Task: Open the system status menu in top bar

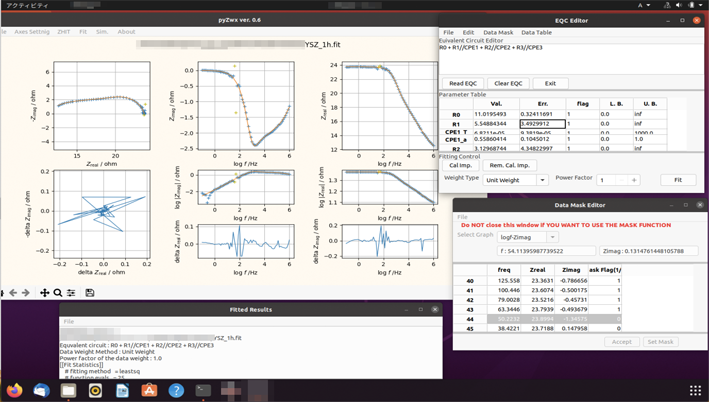Action: click(690, 5)
